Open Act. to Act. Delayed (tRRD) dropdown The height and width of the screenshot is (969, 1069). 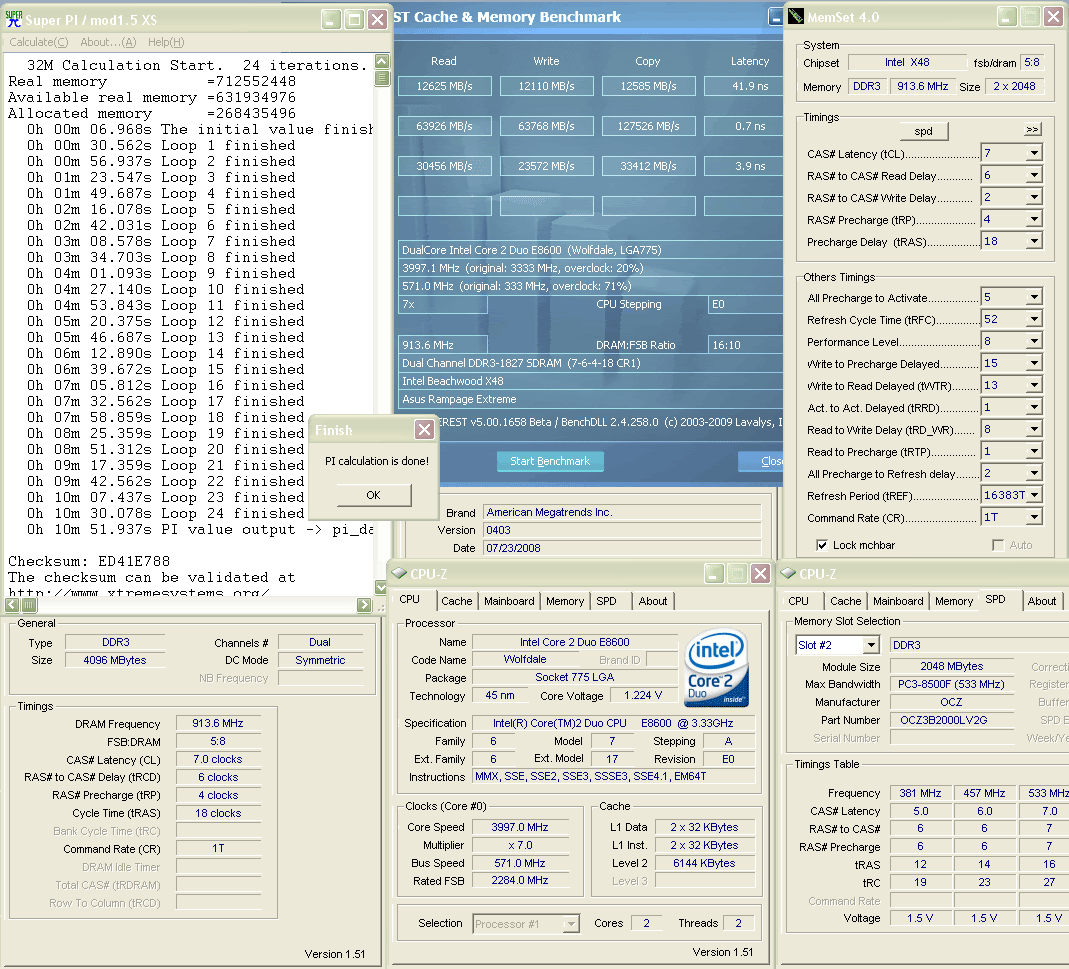(1034, 407)
